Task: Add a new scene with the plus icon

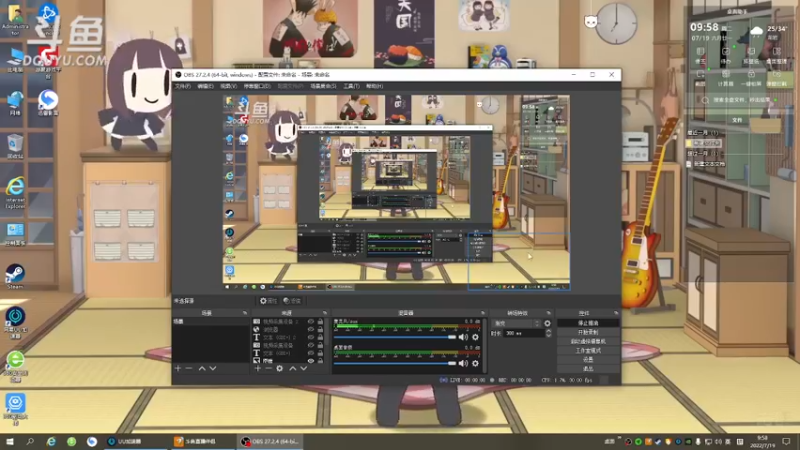Action: [178, 368]
